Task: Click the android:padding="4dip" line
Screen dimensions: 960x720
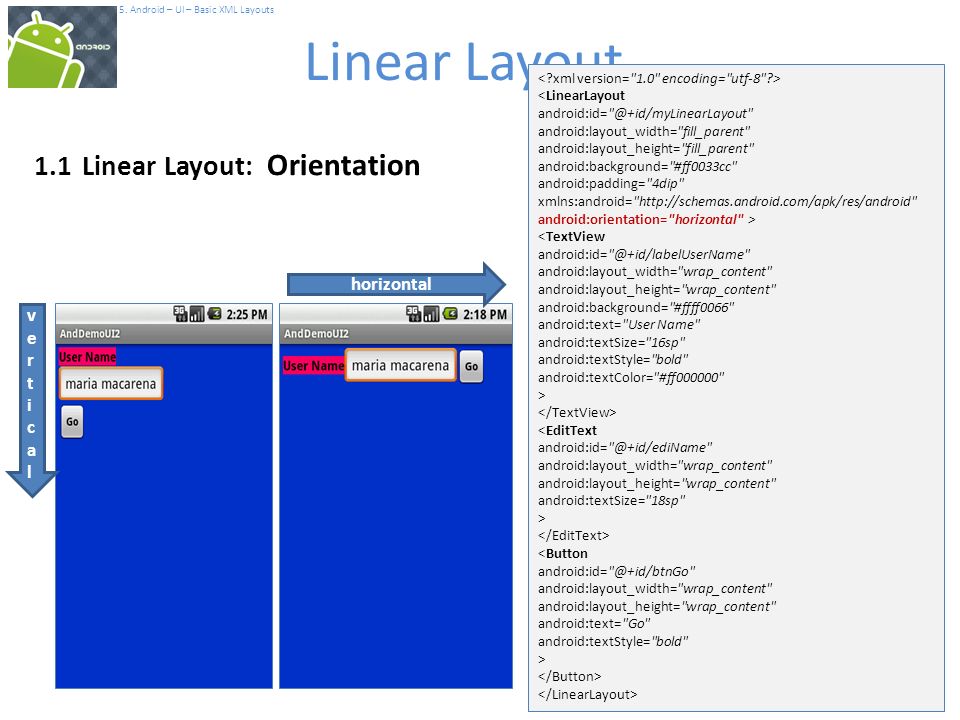Action: [x=611, y=184]
